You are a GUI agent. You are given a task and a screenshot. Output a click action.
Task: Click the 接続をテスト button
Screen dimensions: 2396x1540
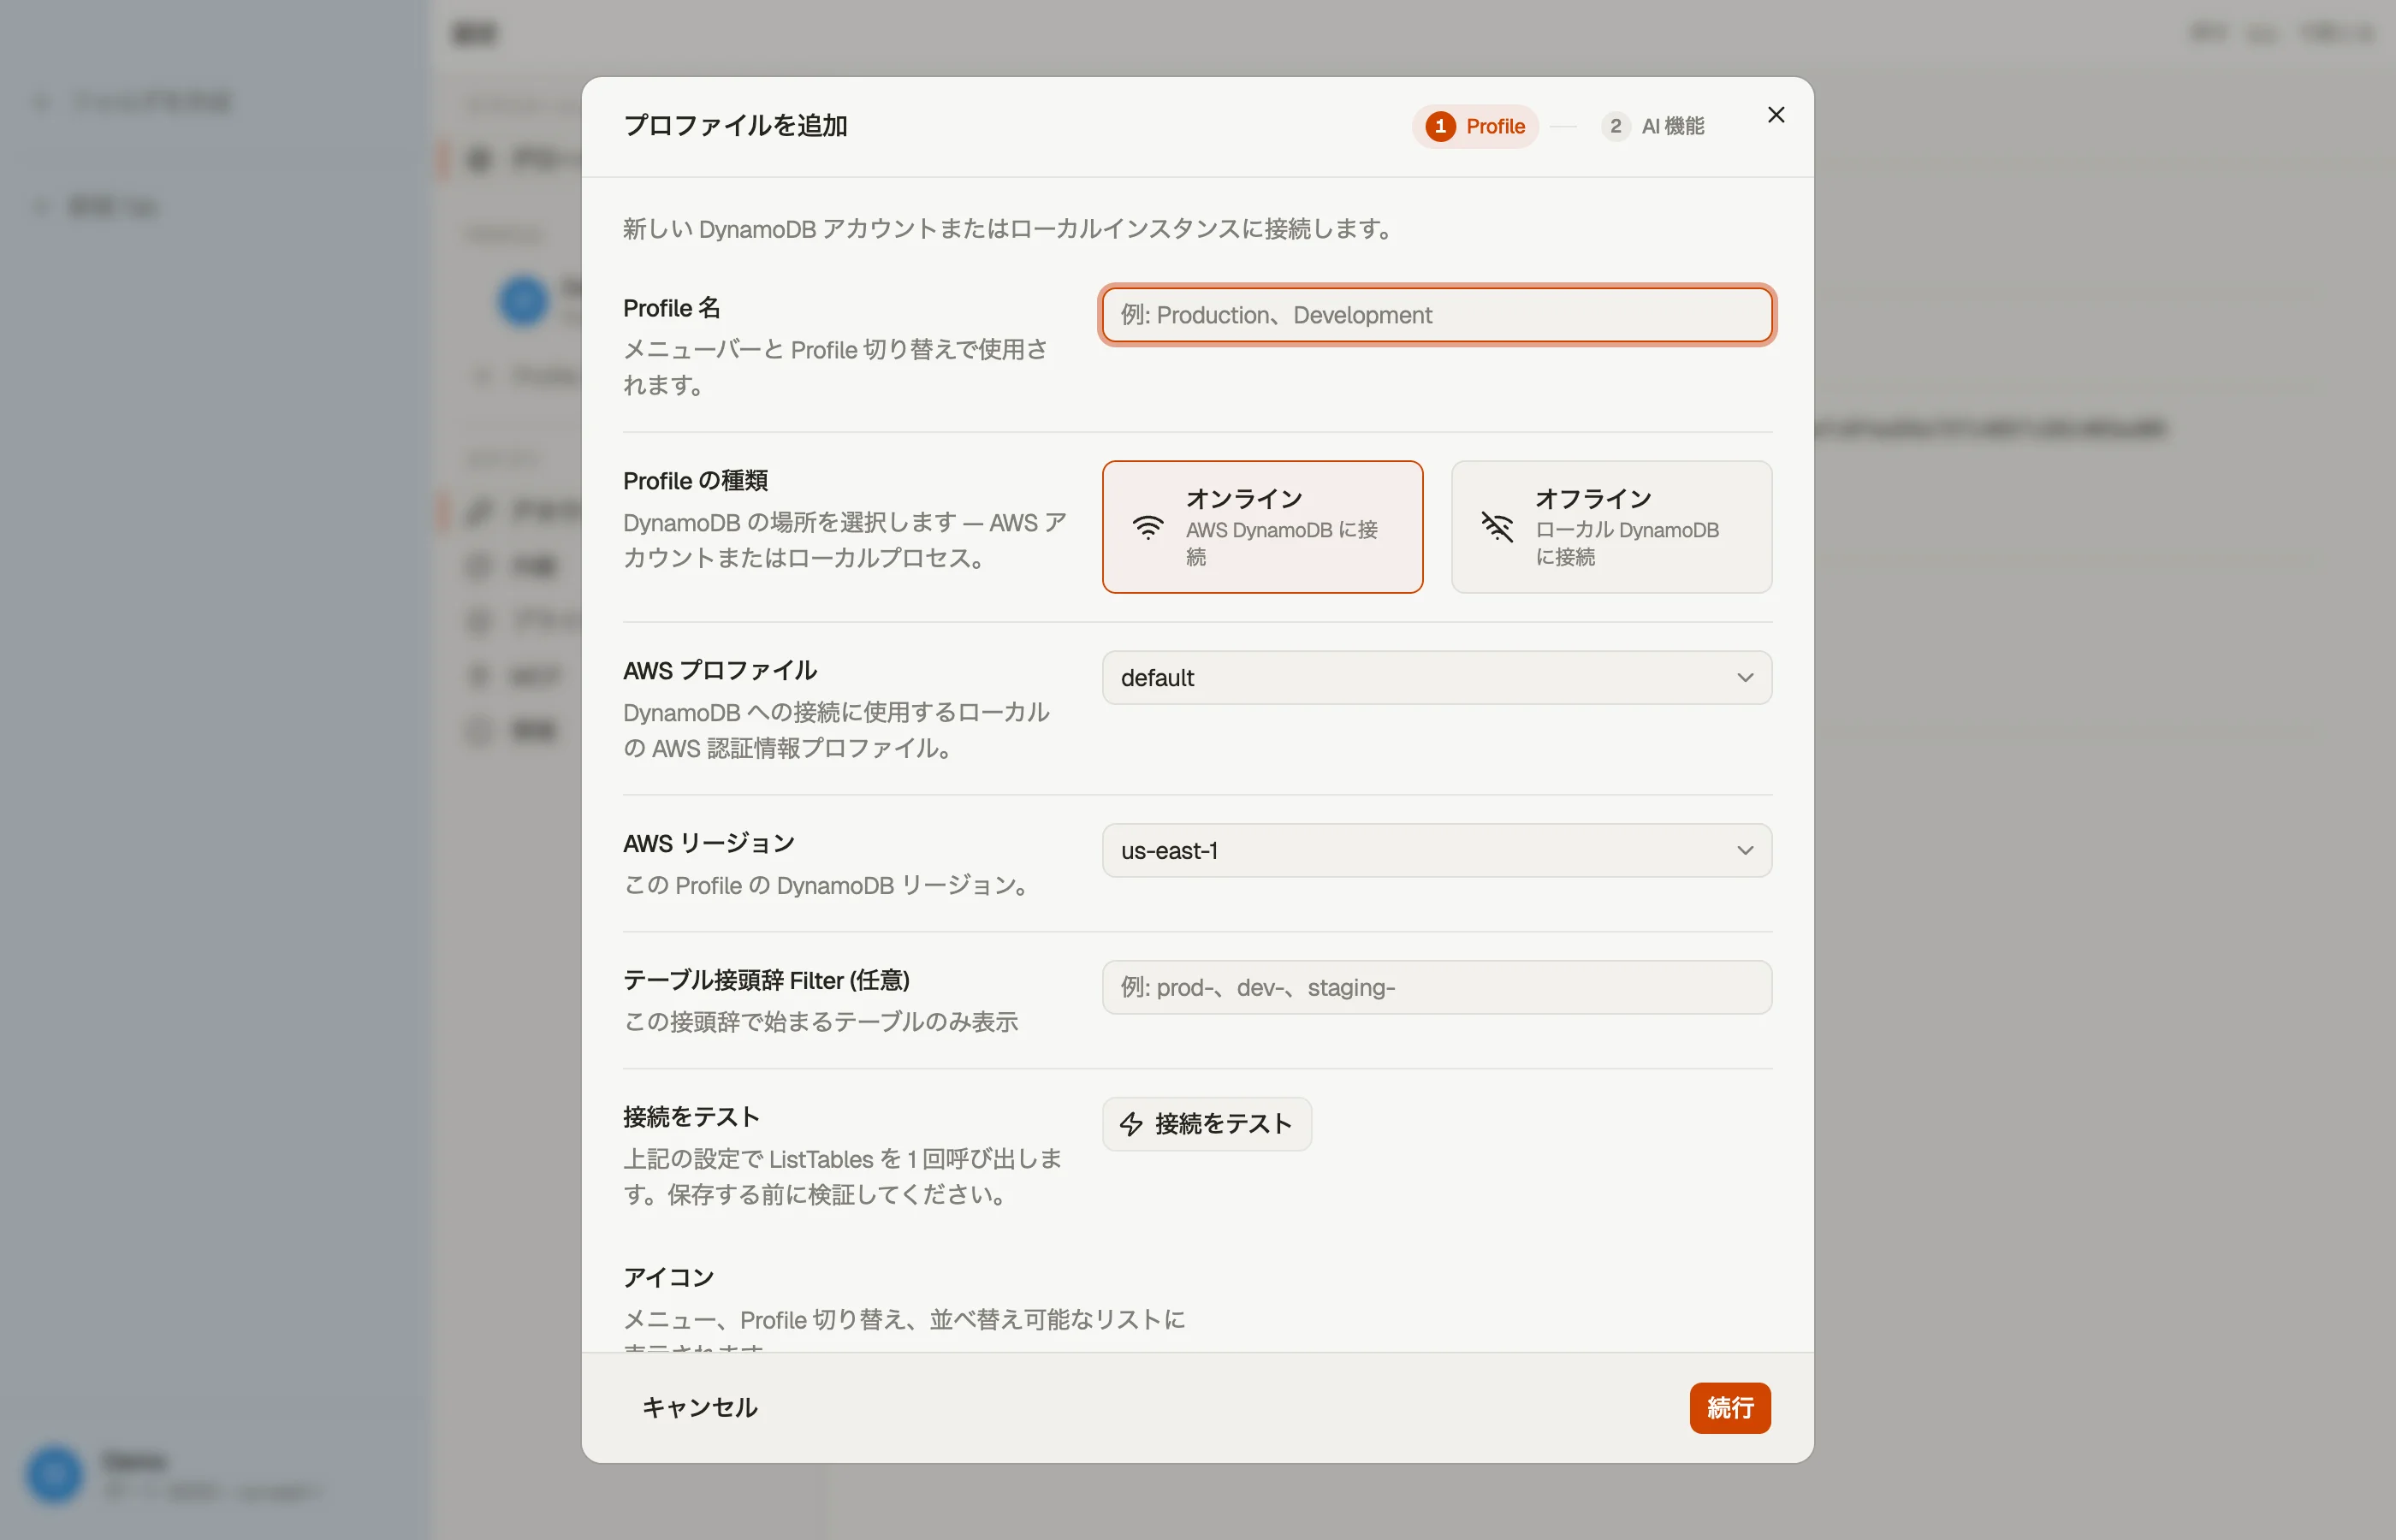(1206, 1124)
